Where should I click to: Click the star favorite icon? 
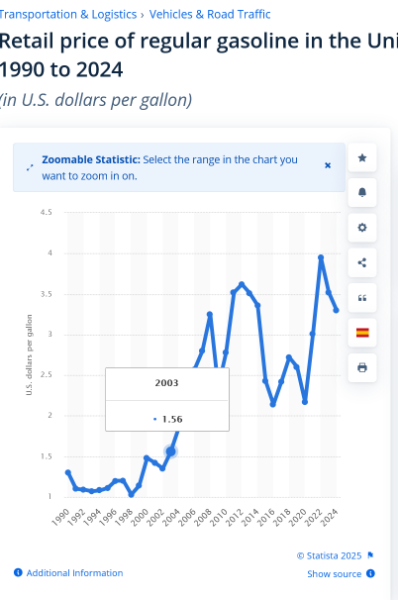362,158
